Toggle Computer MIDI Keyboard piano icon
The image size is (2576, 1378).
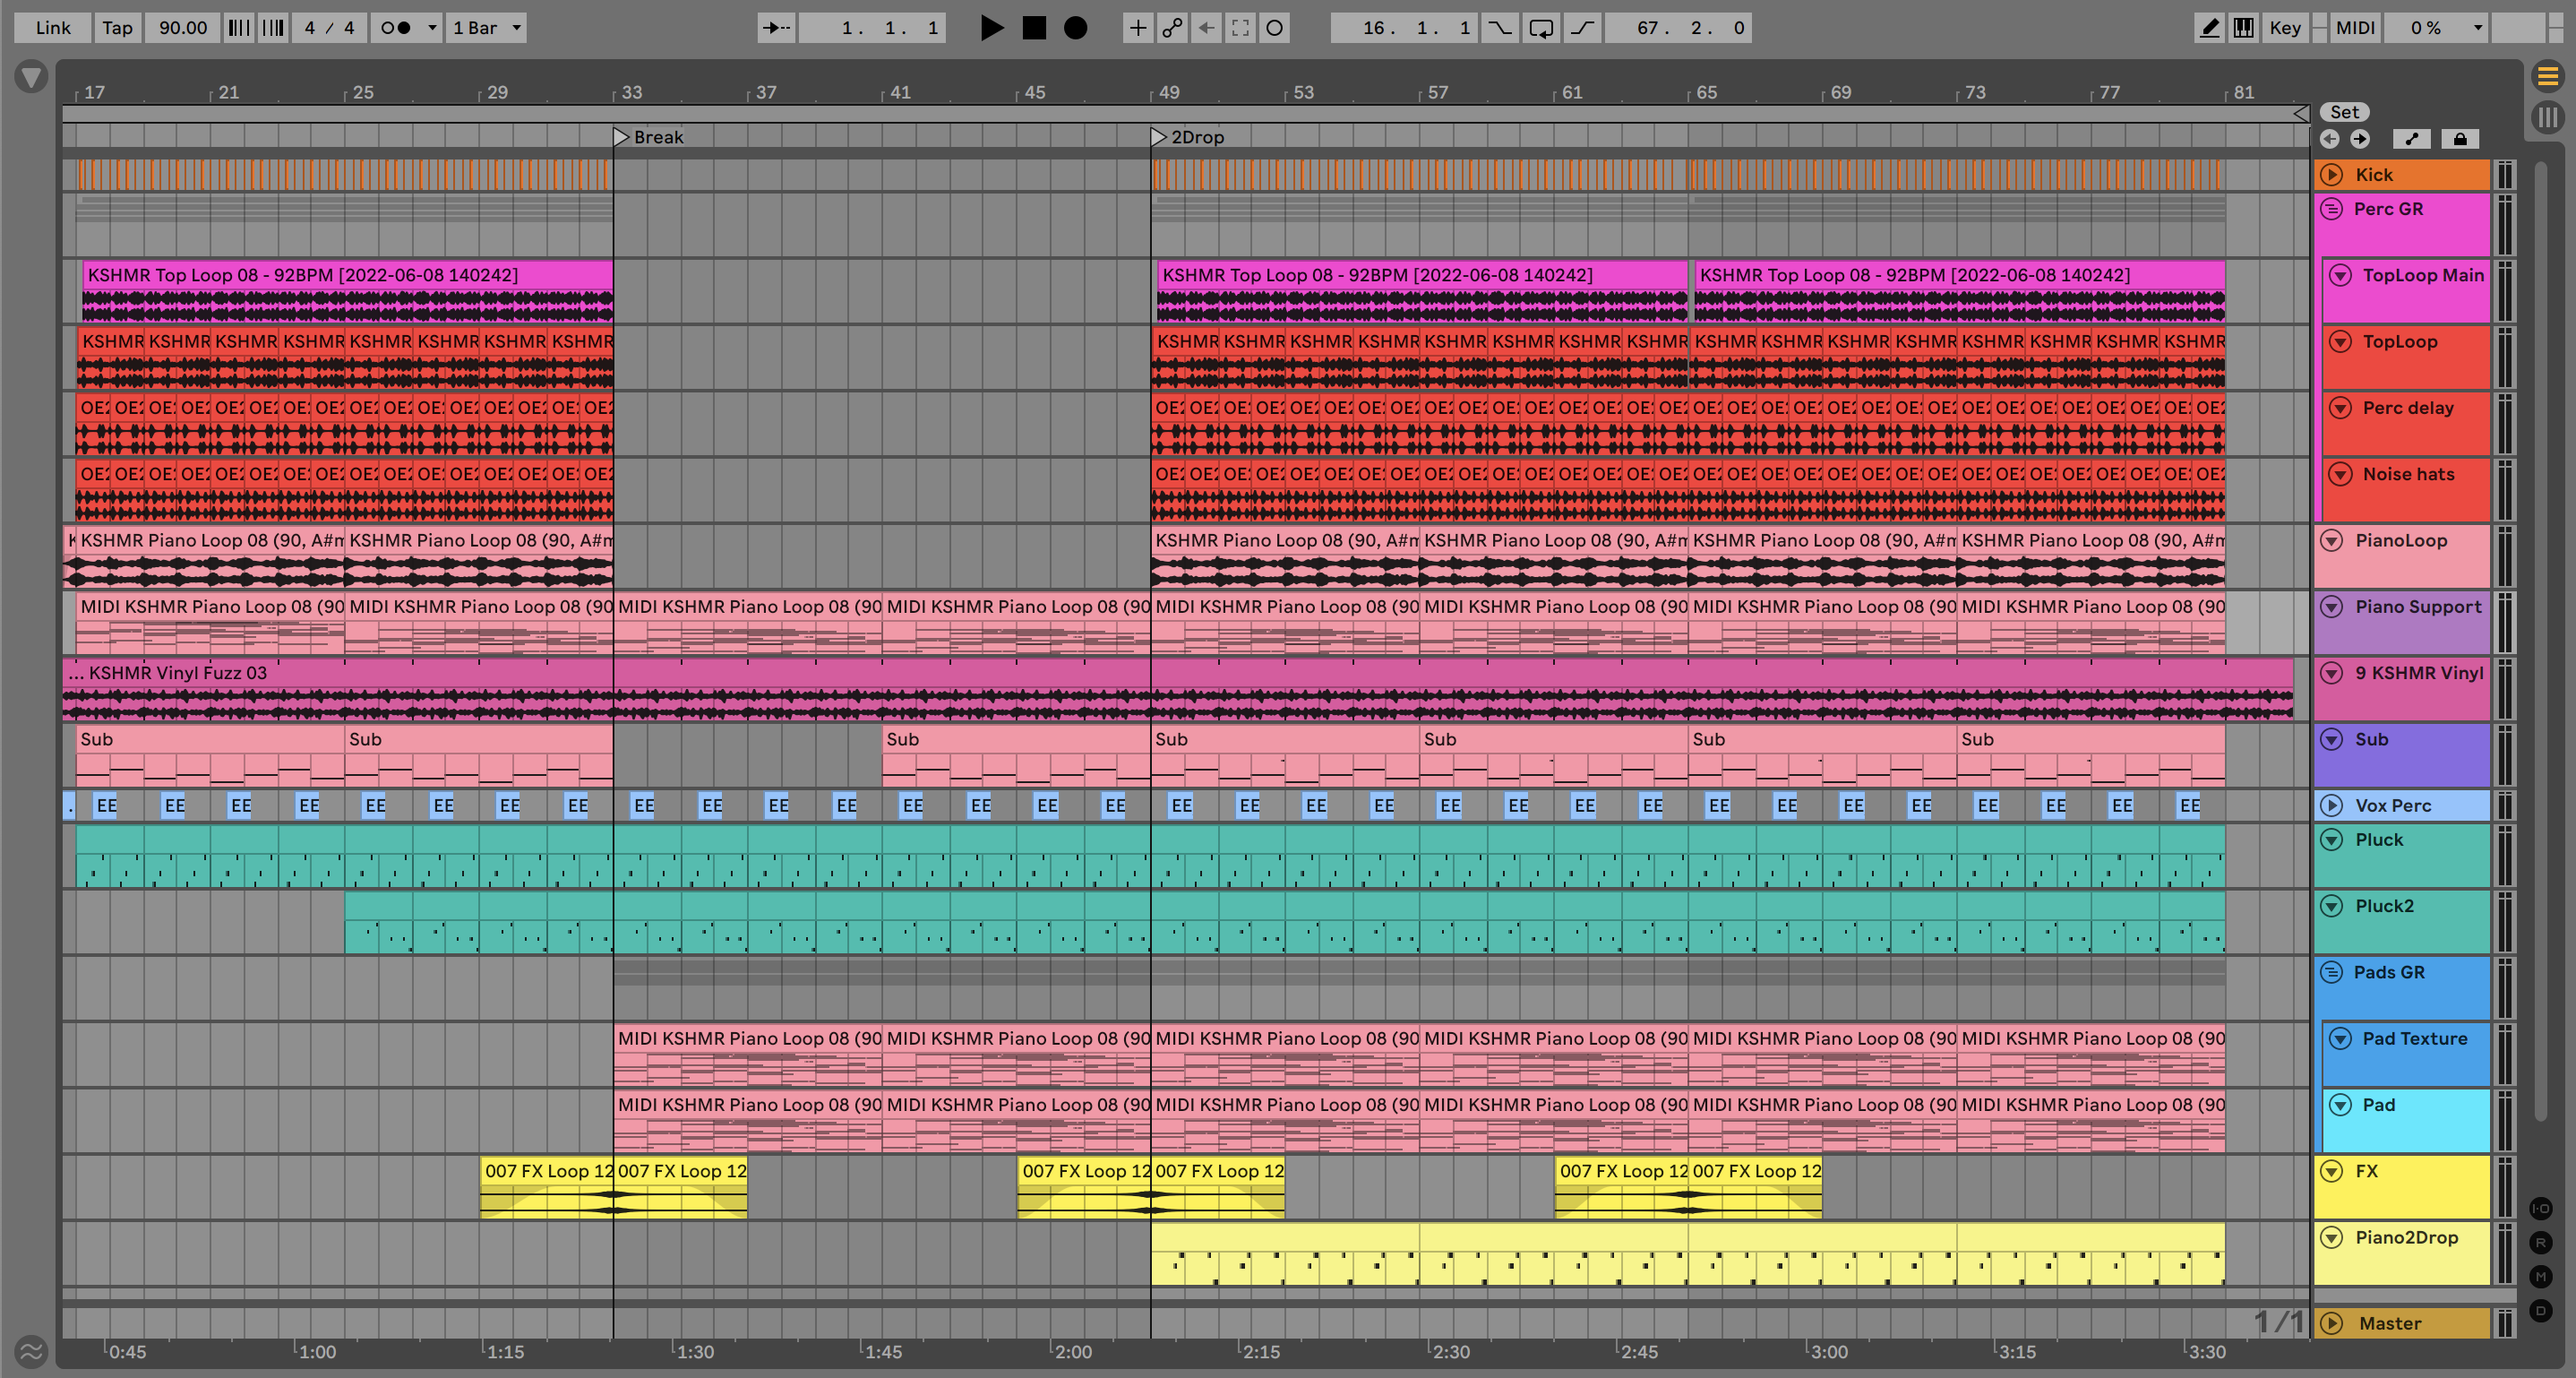pyautogui.click(x=2244, y=28)
